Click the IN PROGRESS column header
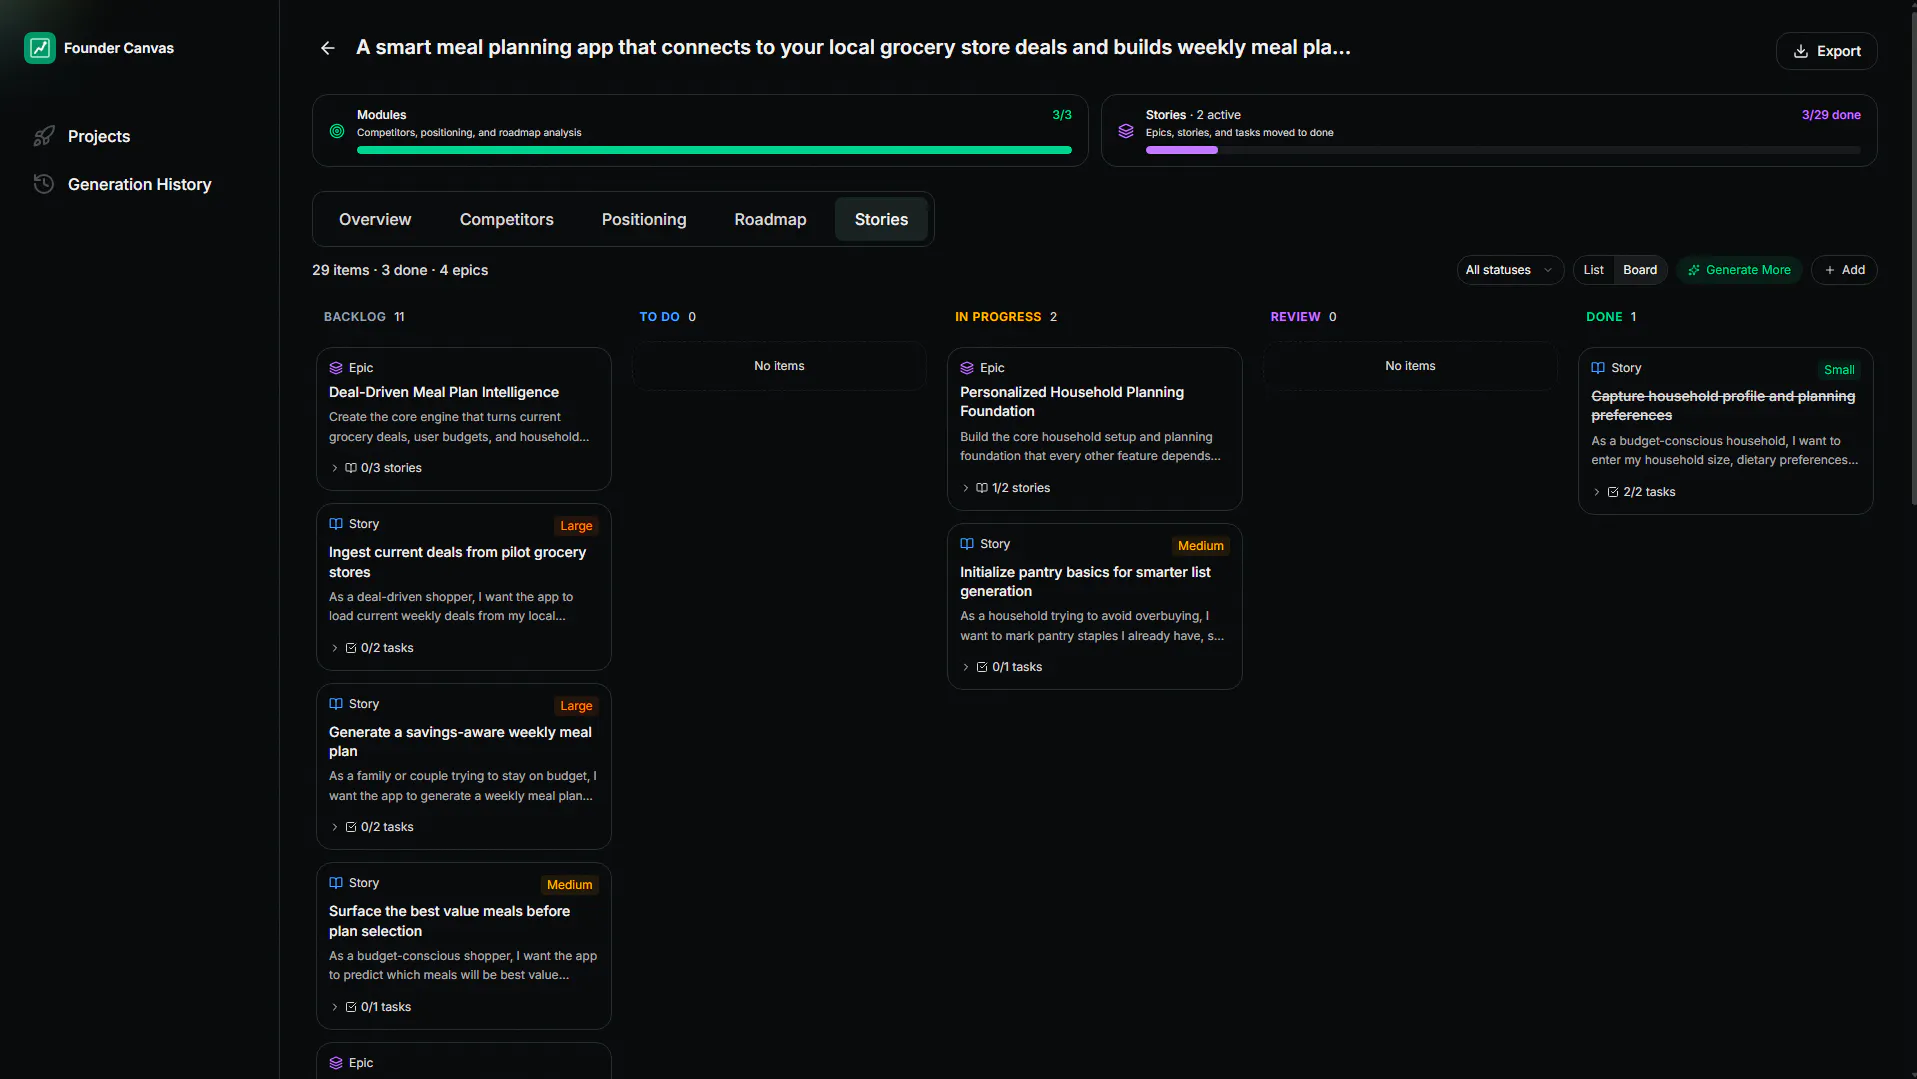 pos(1005,317)
